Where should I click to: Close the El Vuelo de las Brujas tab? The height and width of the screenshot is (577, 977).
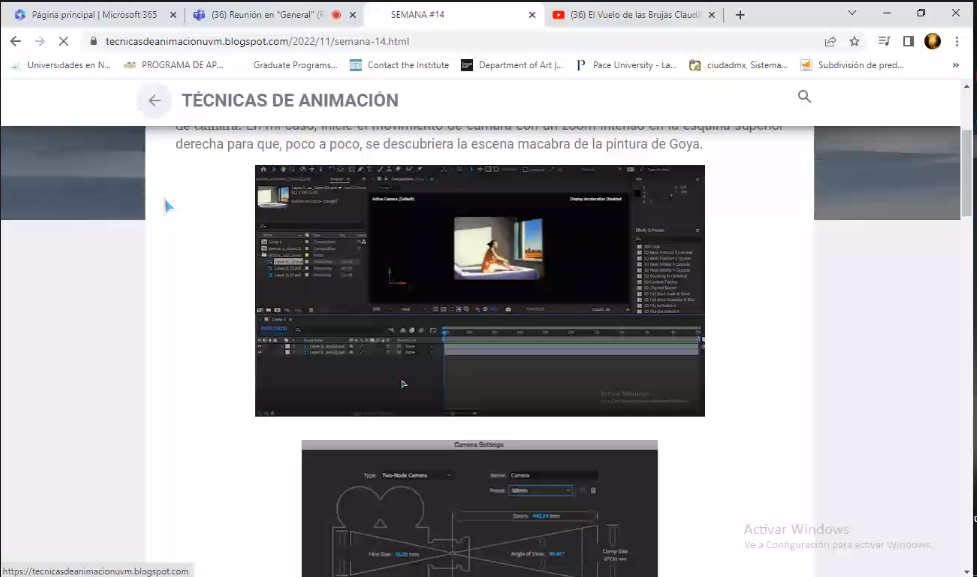point(712,14)
